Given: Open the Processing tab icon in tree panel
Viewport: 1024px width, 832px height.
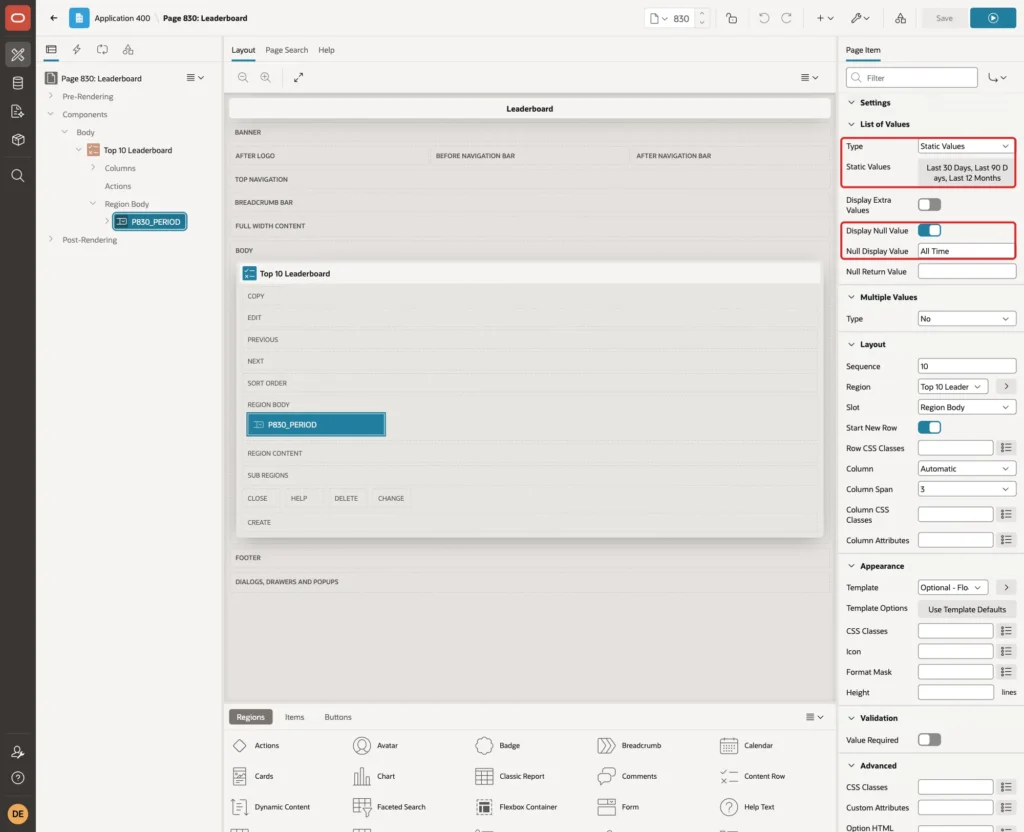Looking at the screenshot, I should [x=103, y=50].
